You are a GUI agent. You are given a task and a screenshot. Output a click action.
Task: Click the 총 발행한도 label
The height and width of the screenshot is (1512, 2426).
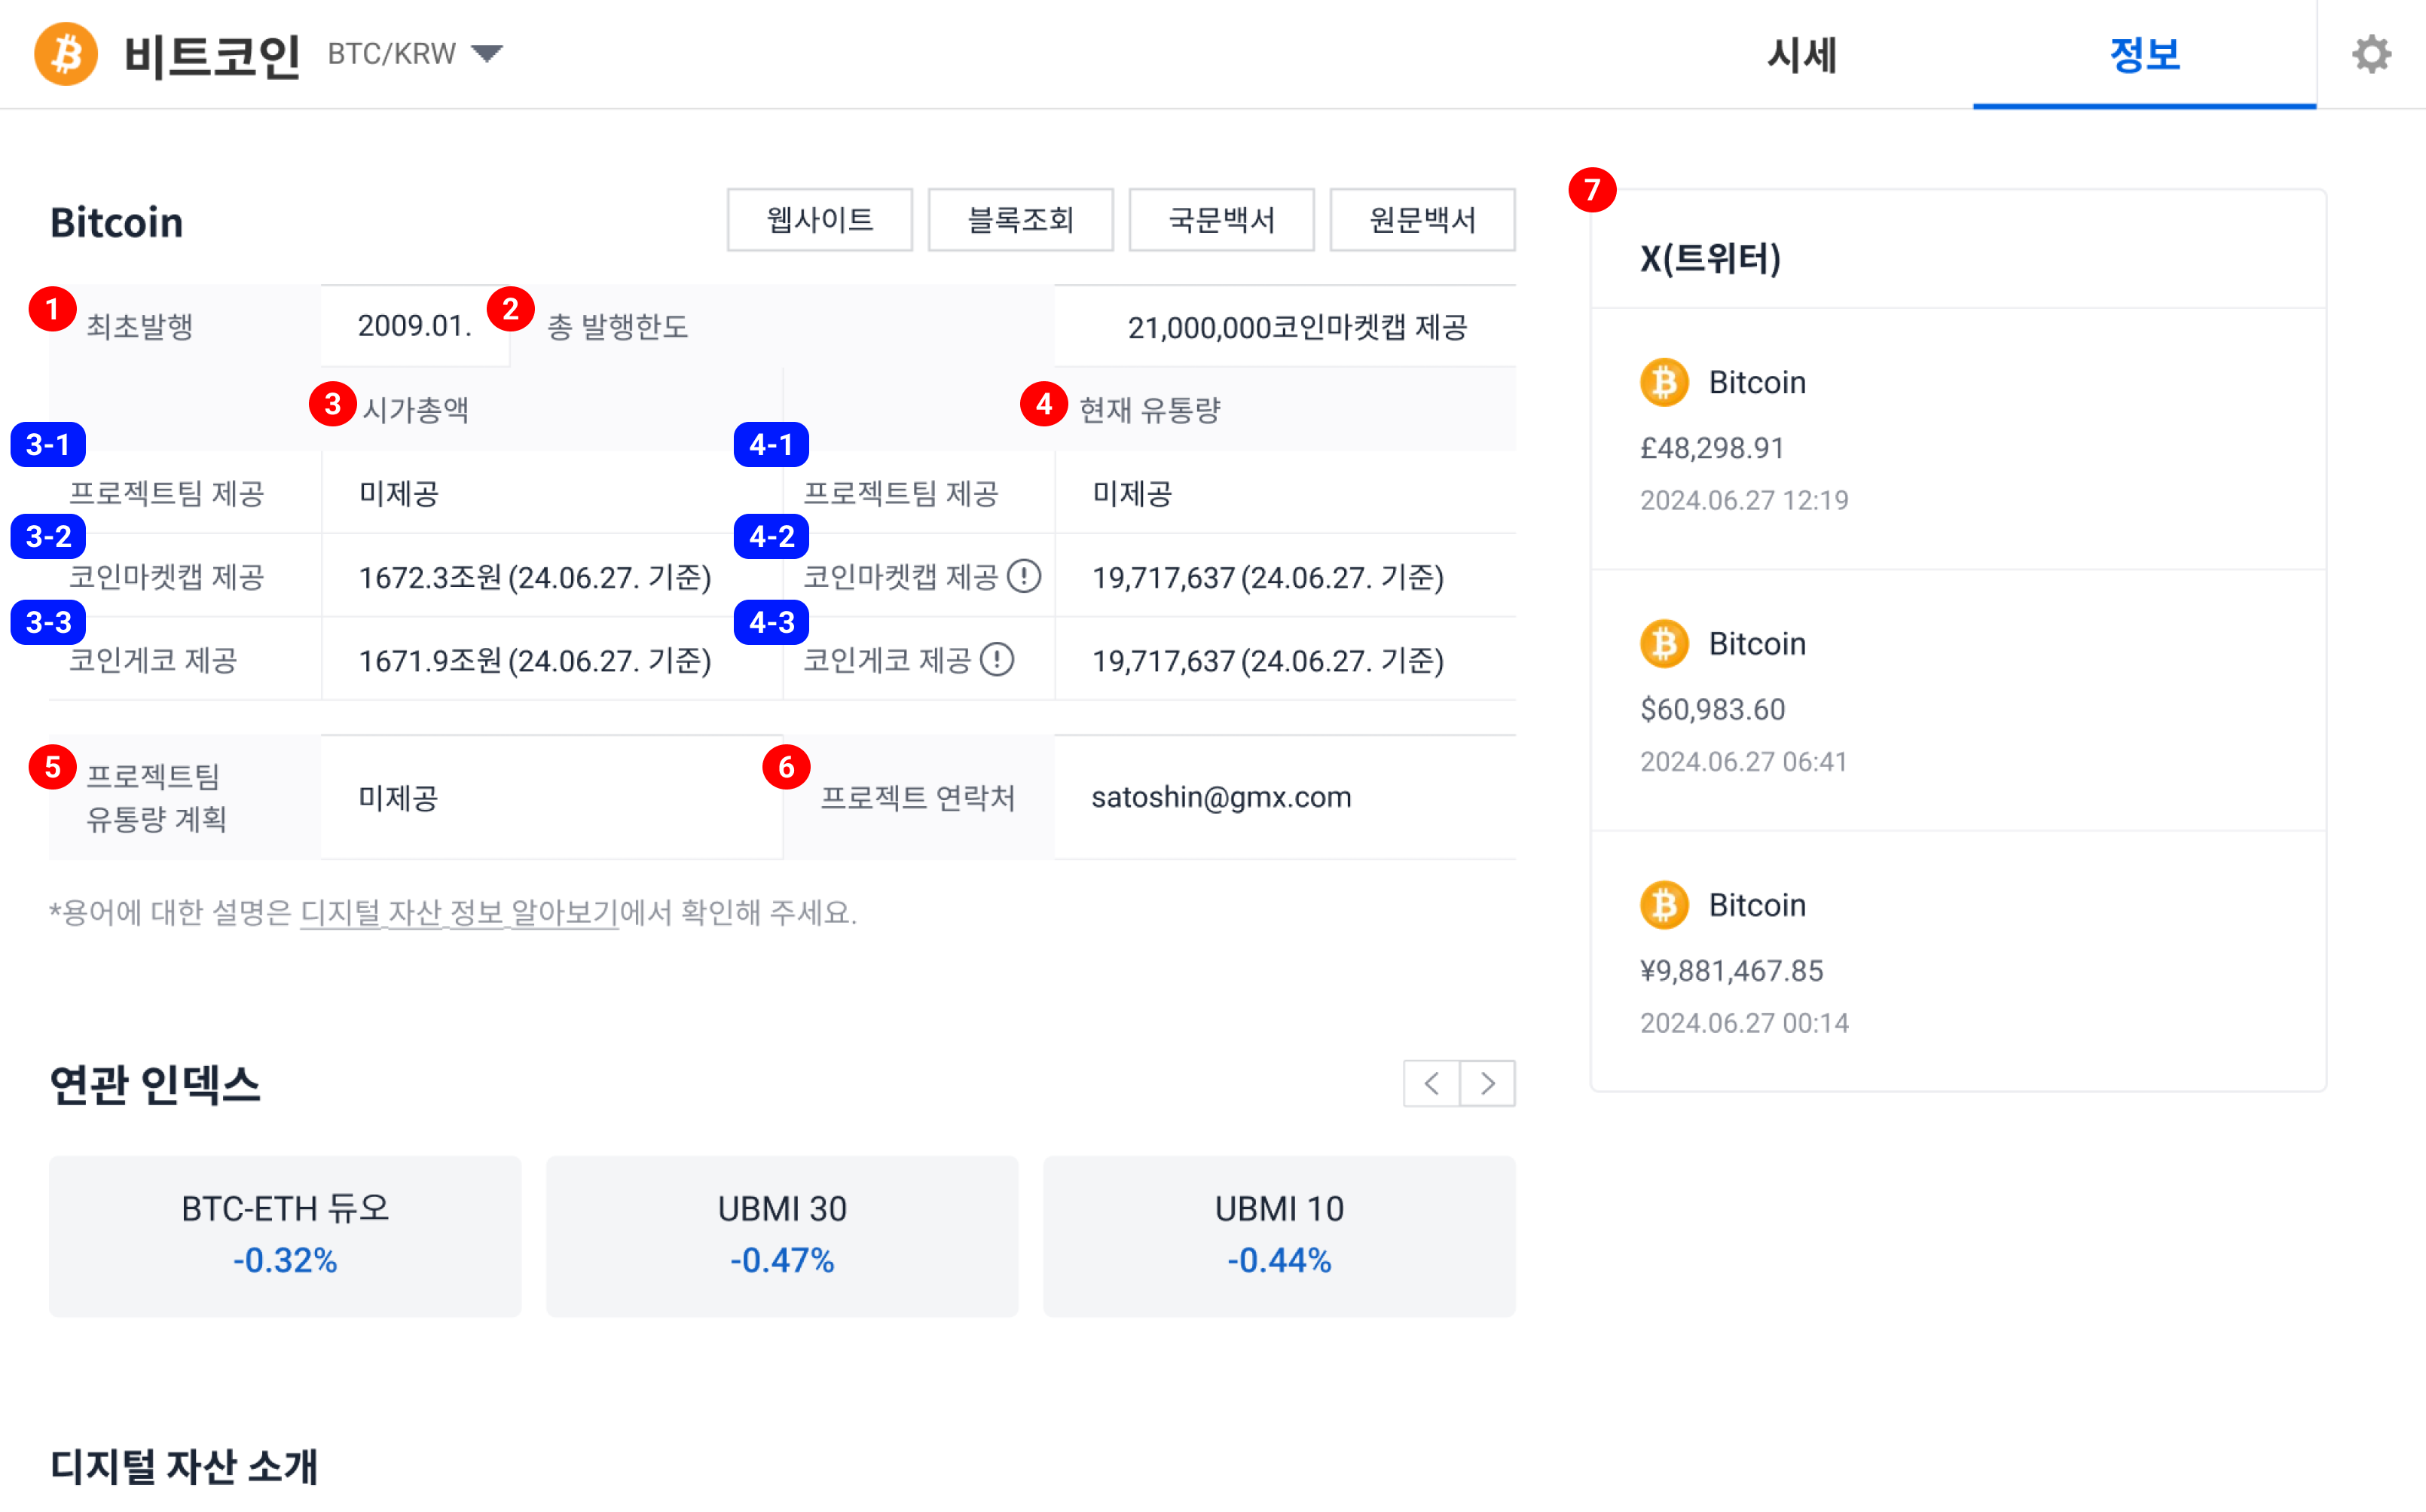(617, 326)
